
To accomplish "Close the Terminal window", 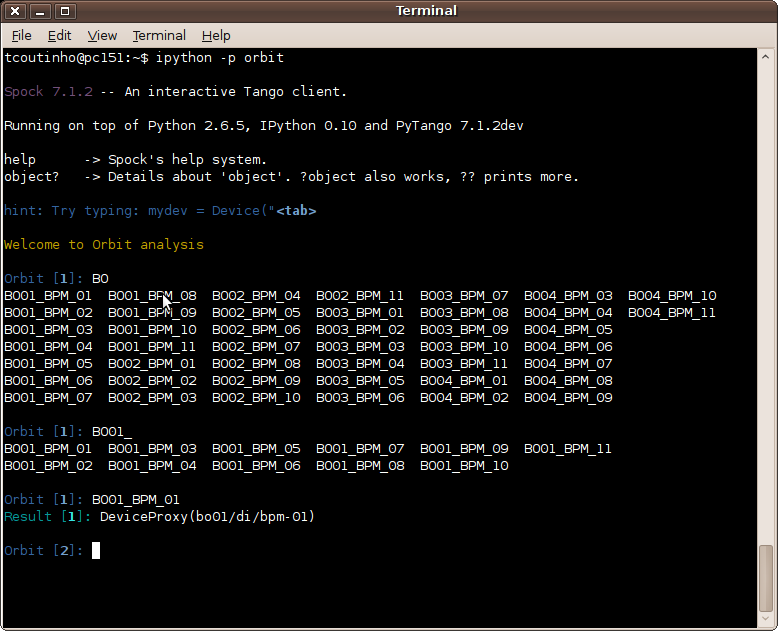I will point(16,11).
